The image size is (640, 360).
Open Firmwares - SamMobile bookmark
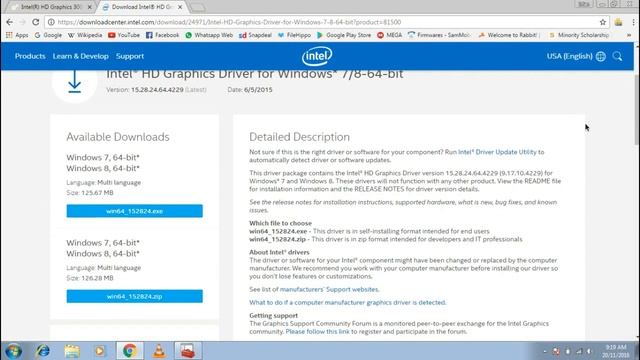(x=439, y=35)
